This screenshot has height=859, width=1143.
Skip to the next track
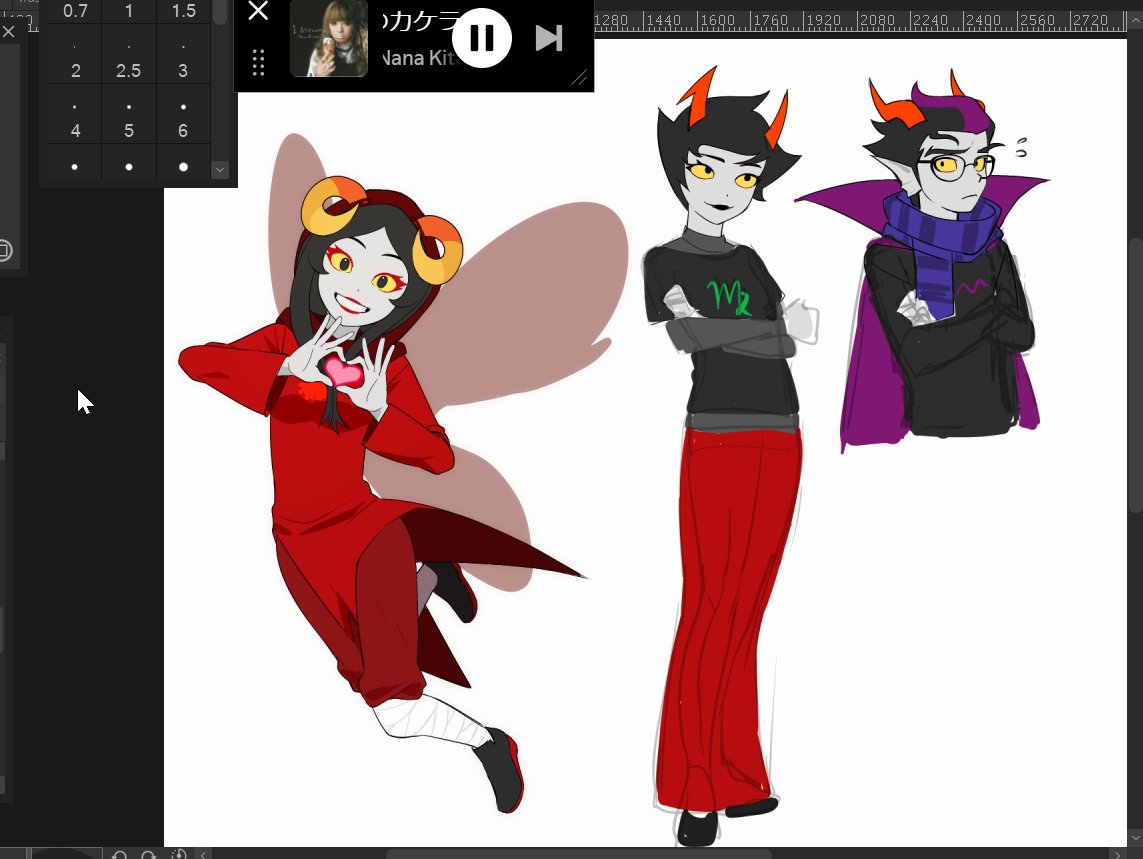549,38
